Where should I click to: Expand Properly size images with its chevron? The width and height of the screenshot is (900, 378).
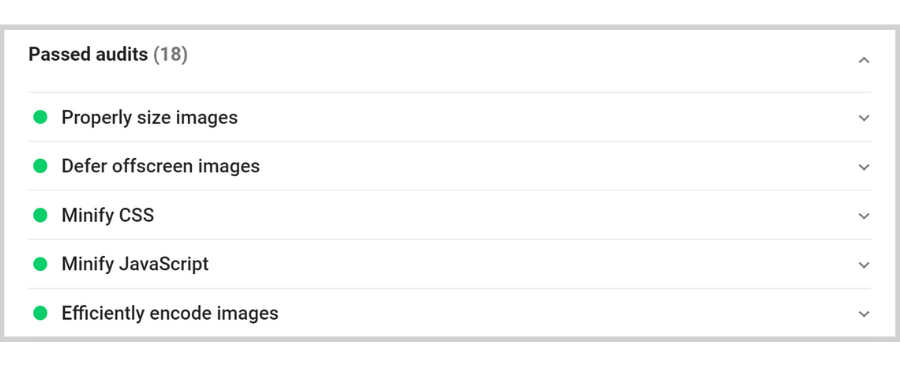864,118
